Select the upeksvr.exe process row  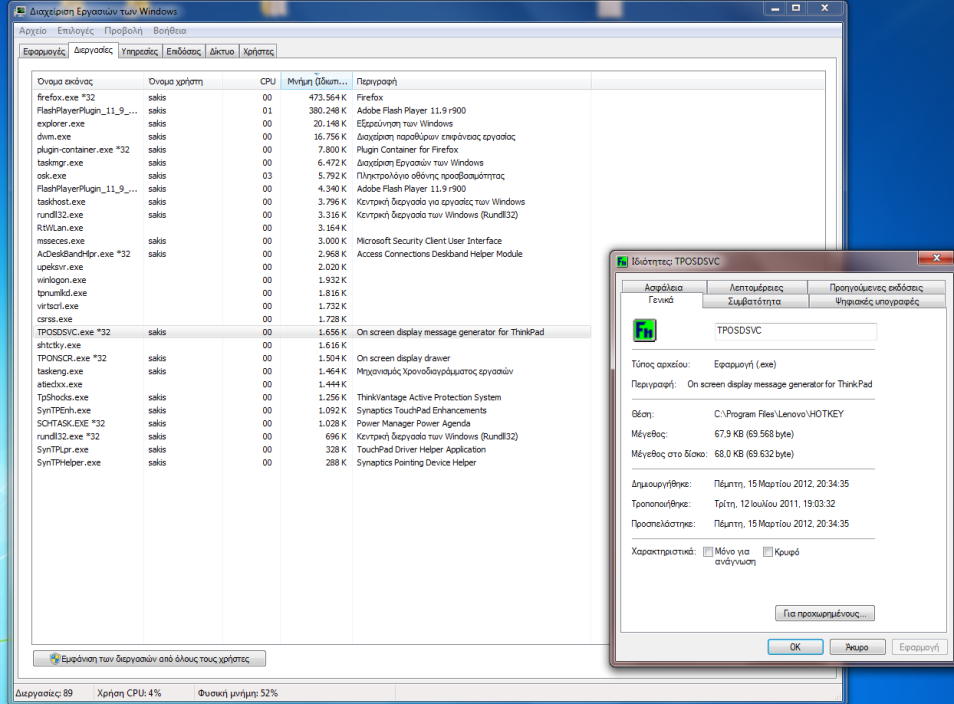click(312, 267)
